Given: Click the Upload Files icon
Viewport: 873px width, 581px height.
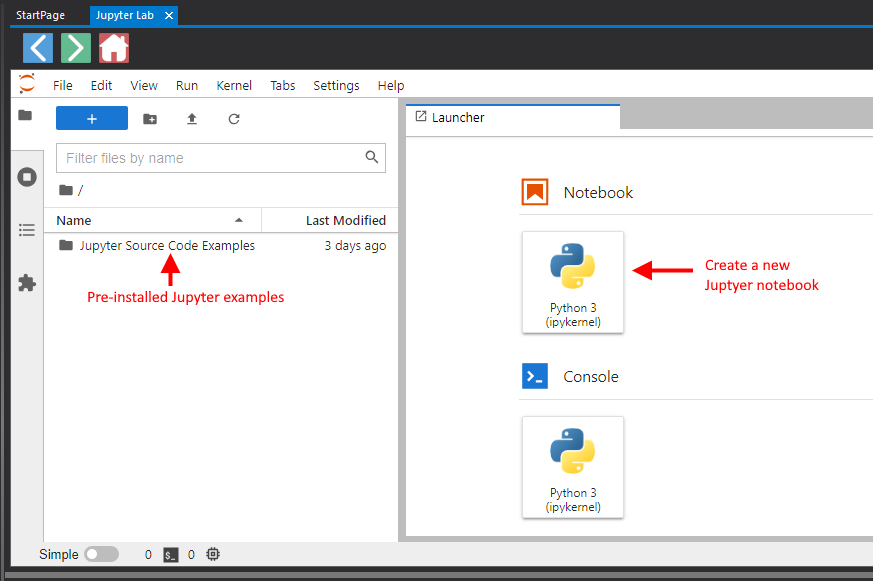Looking at the screenshot, I should (192, 119).
